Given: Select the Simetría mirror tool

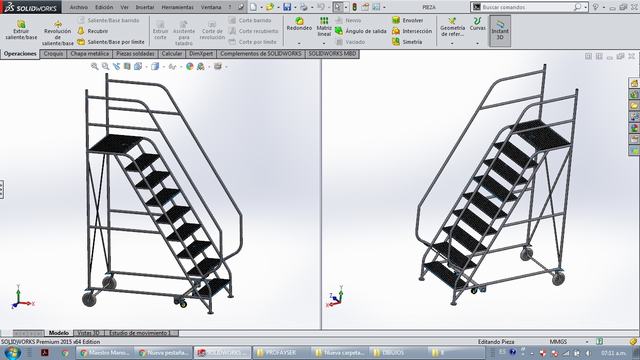Looking at the screenshot, I should click(x=407, y=42).
